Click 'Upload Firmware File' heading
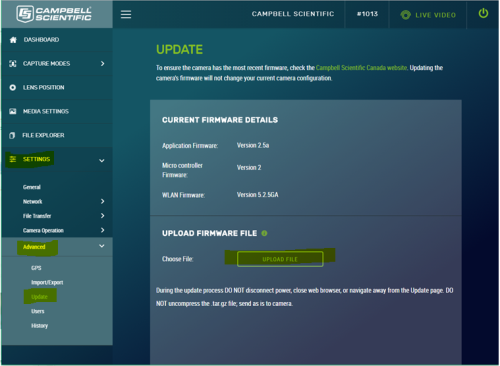 [x=210, y=233]
